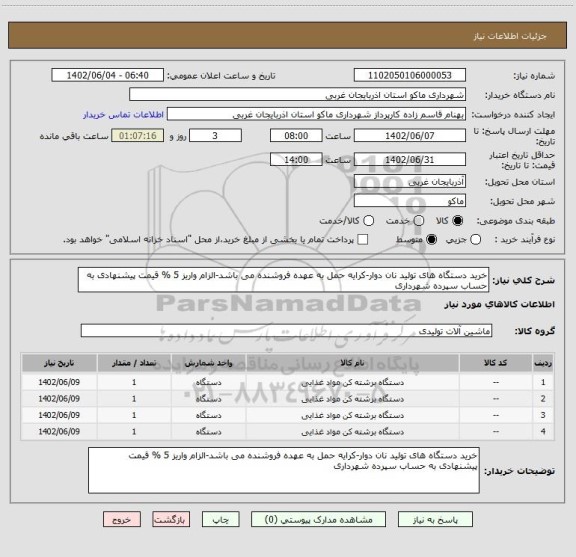Select row 1 item name دستگاه برشته کن
576x557 pixels.
pos(353,382)
